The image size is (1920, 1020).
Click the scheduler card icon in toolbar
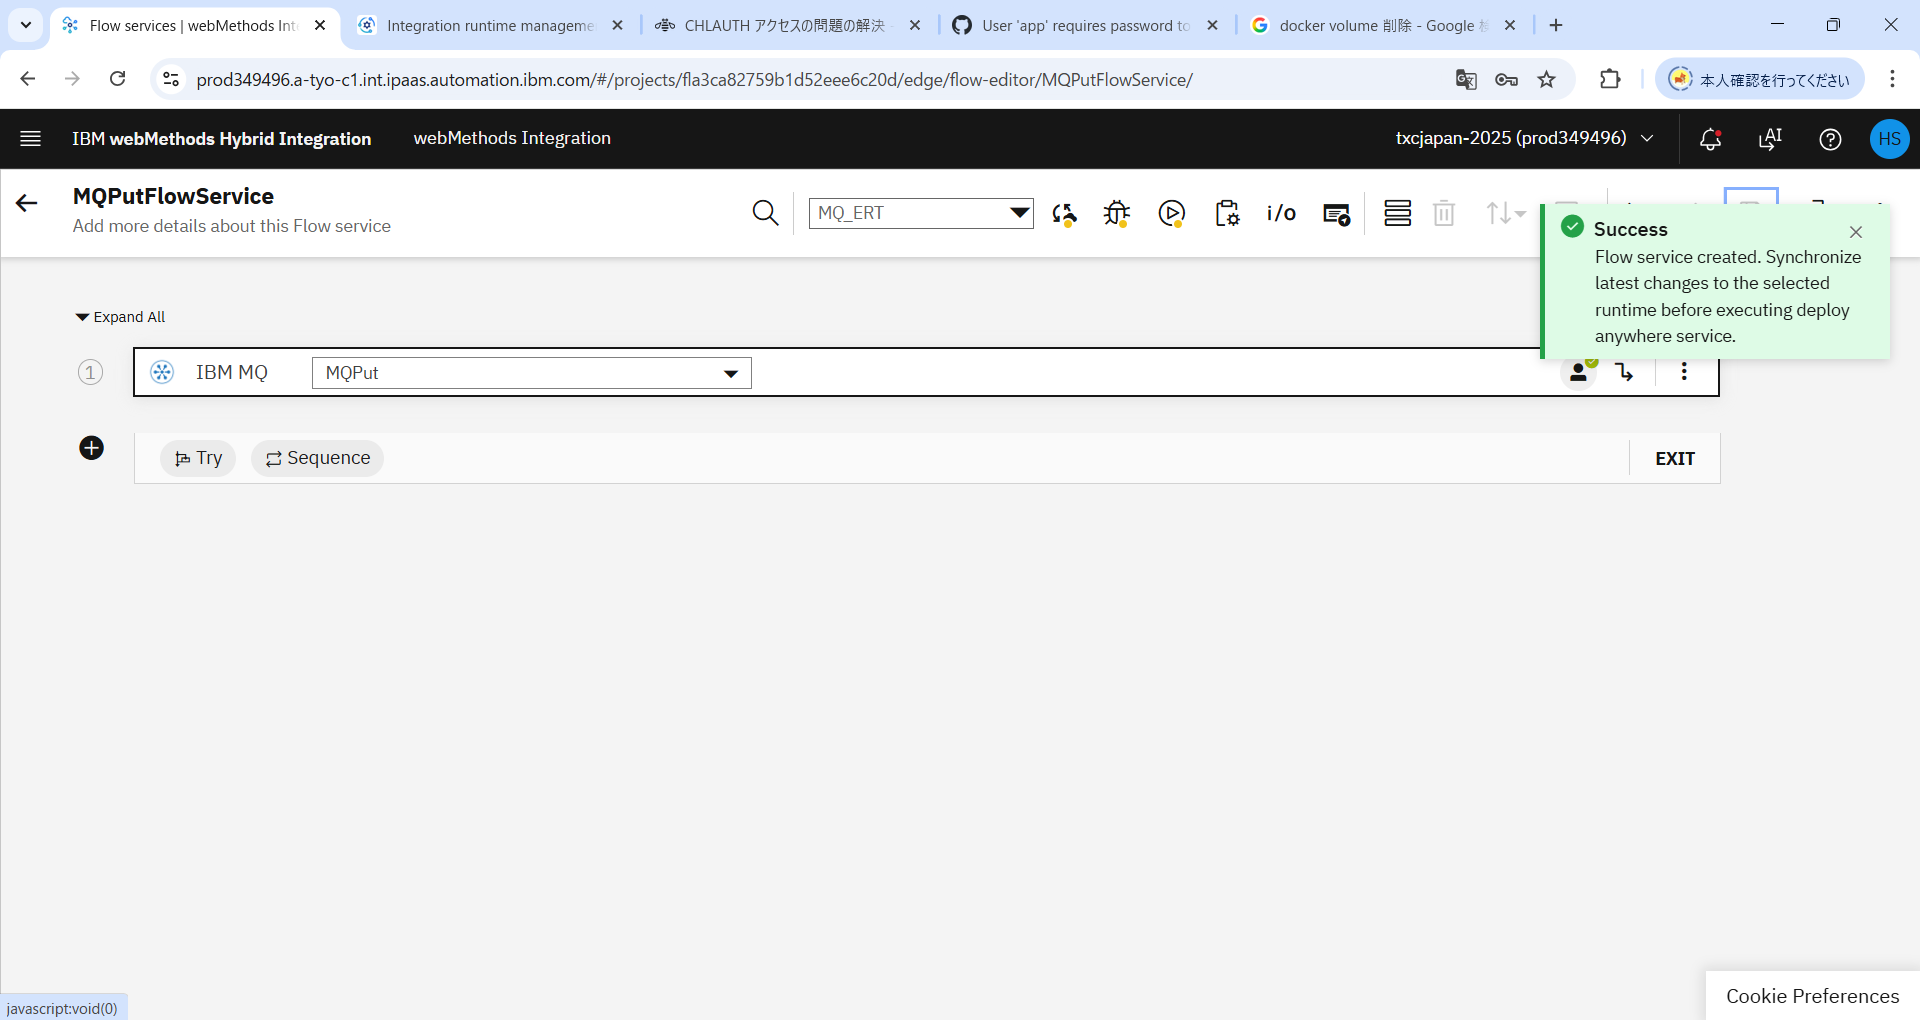1337,213
